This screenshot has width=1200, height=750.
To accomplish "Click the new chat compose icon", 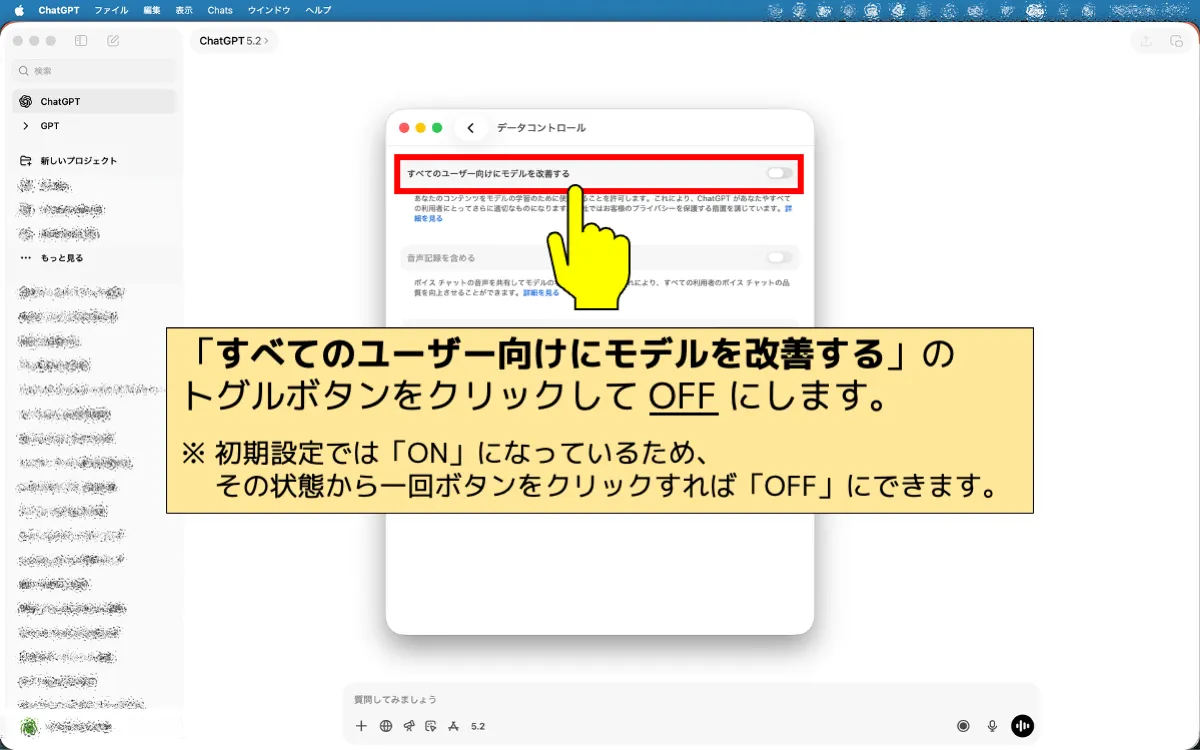I will 112,40.
